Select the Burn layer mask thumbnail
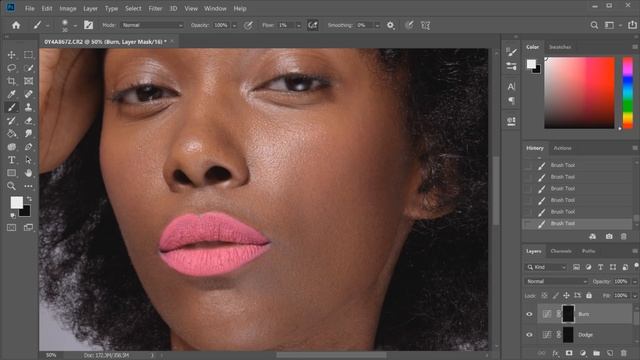The width and height of the screenshot is (640, 360). pos(568,314)
